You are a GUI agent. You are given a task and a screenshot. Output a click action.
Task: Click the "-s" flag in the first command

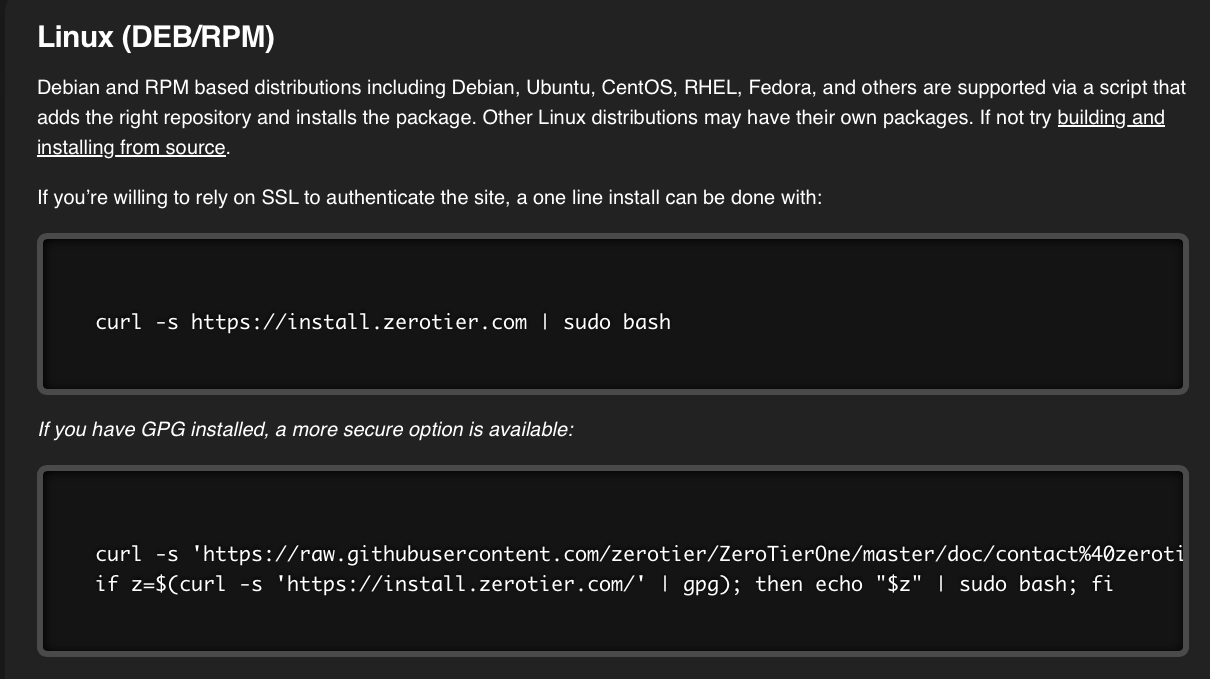[x=167, y=322]
